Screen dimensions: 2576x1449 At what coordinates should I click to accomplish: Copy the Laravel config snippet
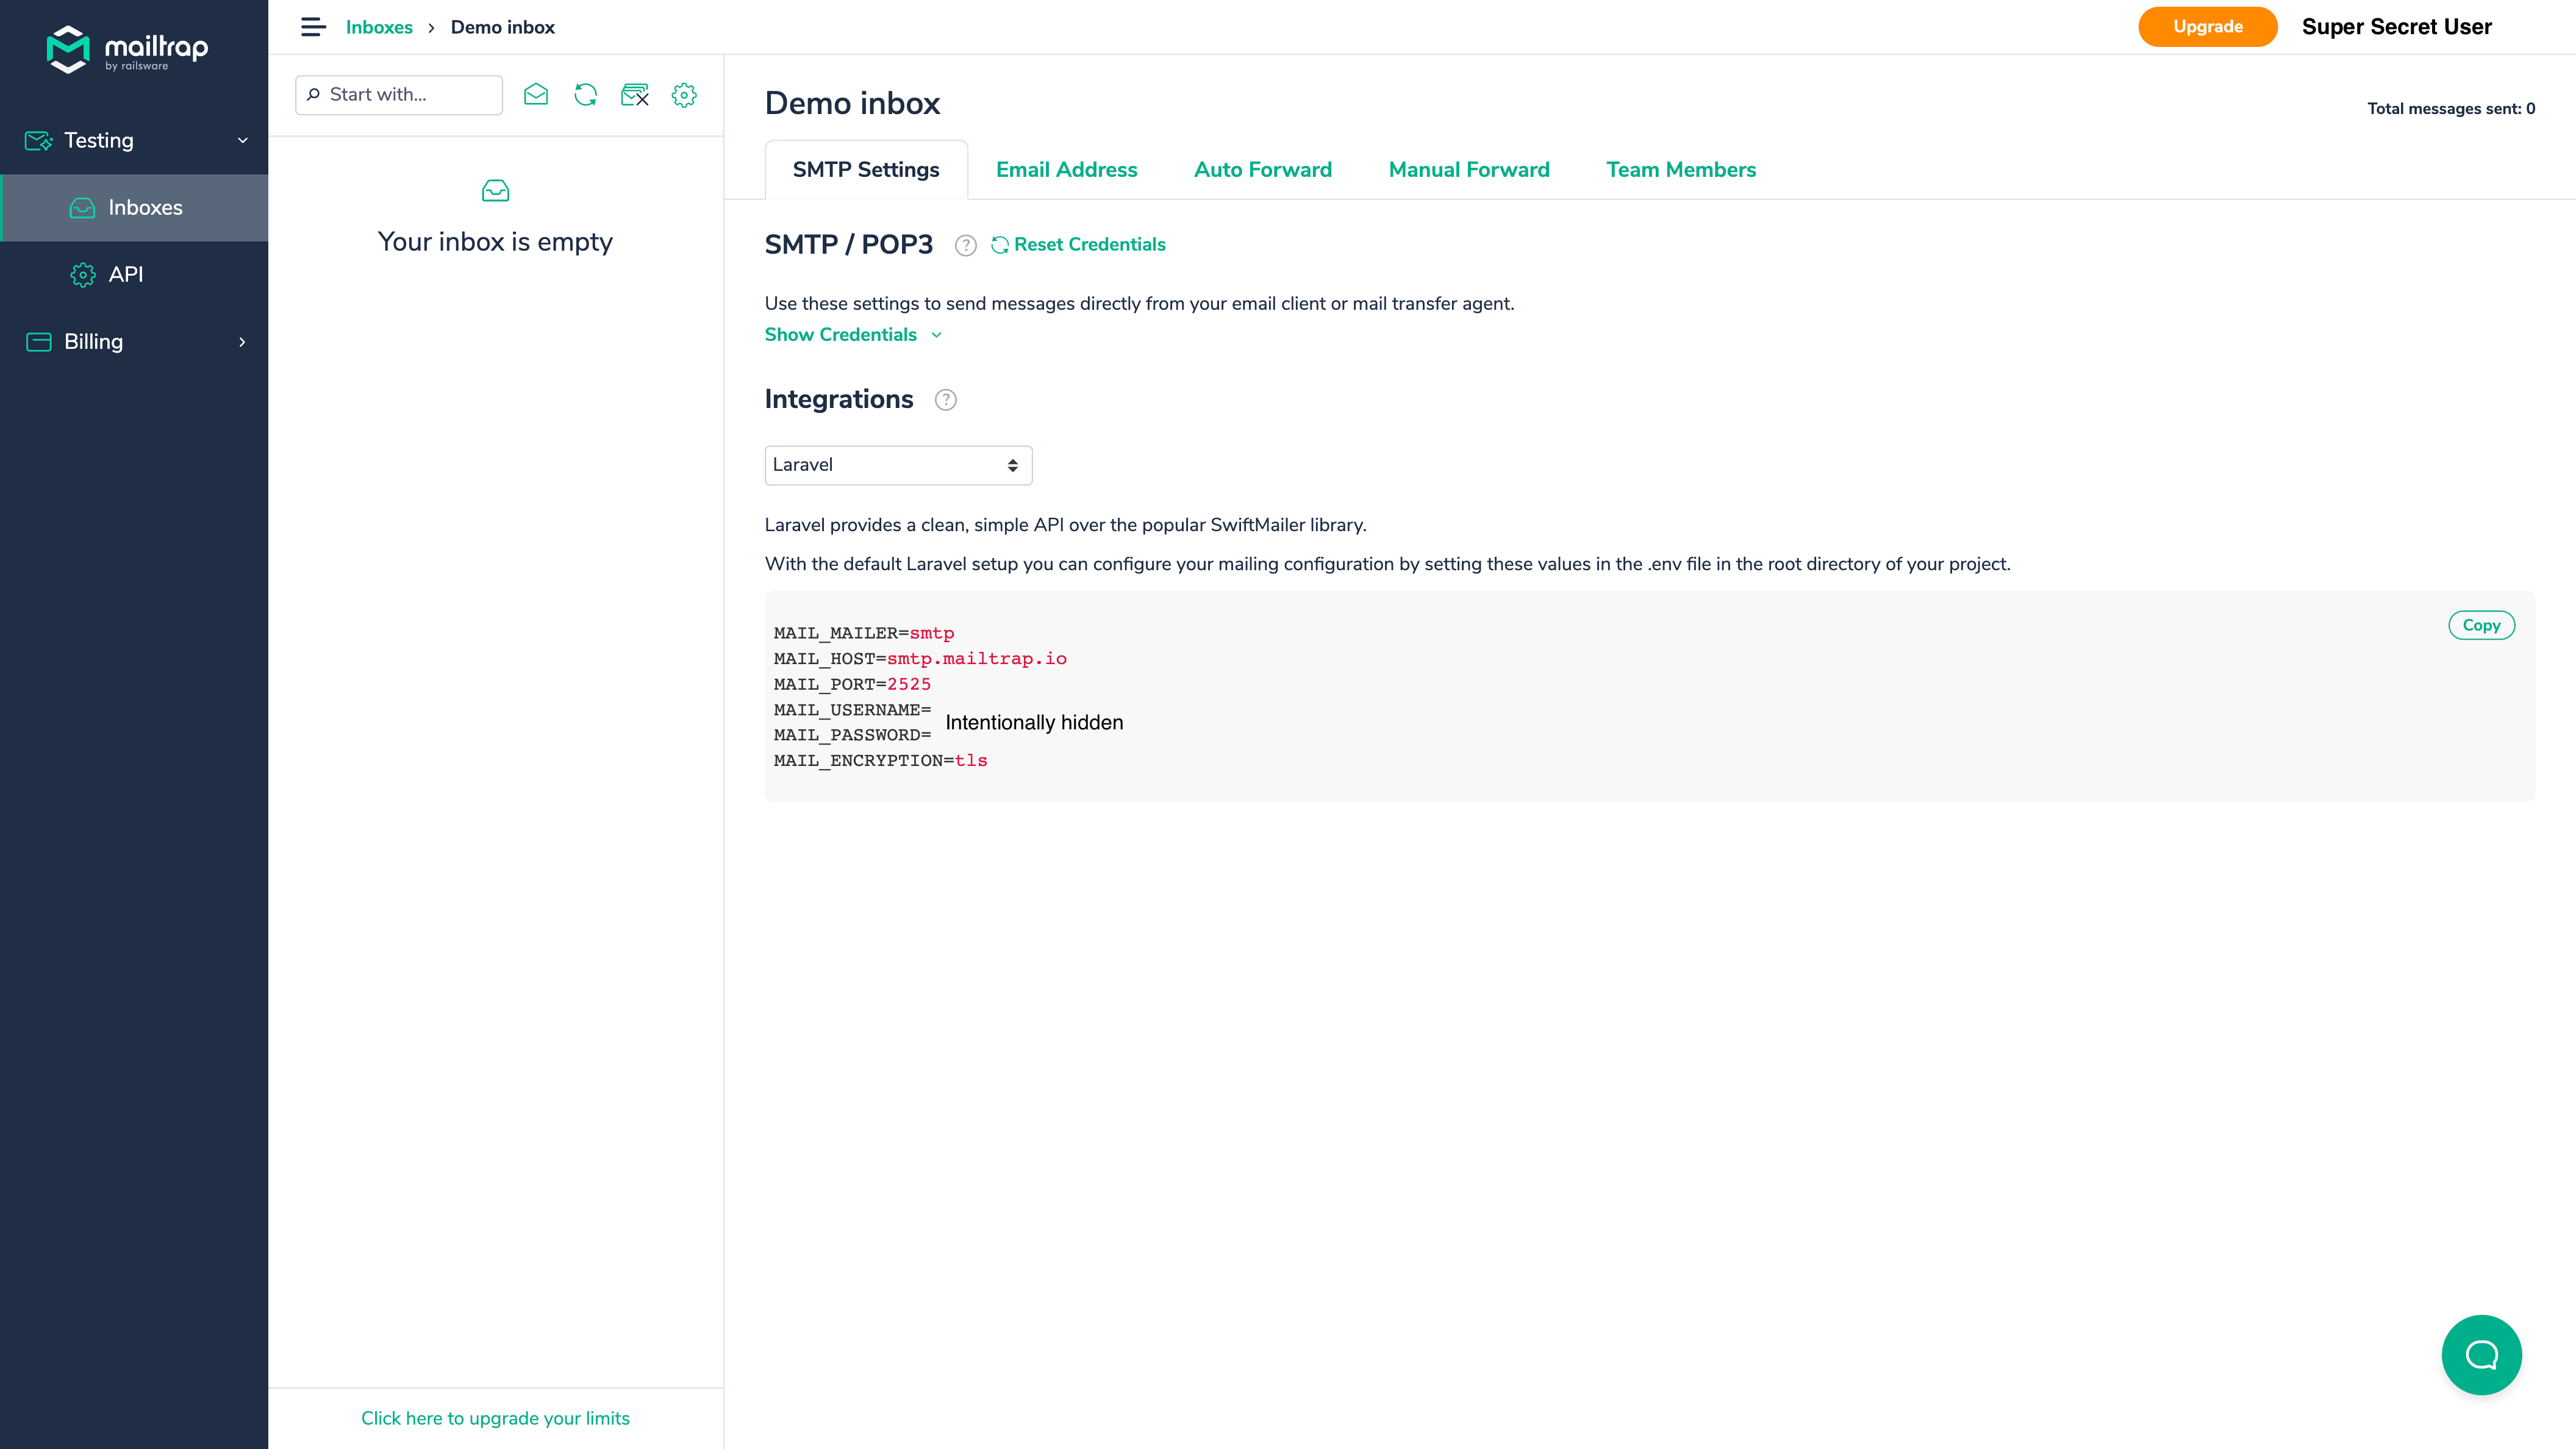[2481, 625]
